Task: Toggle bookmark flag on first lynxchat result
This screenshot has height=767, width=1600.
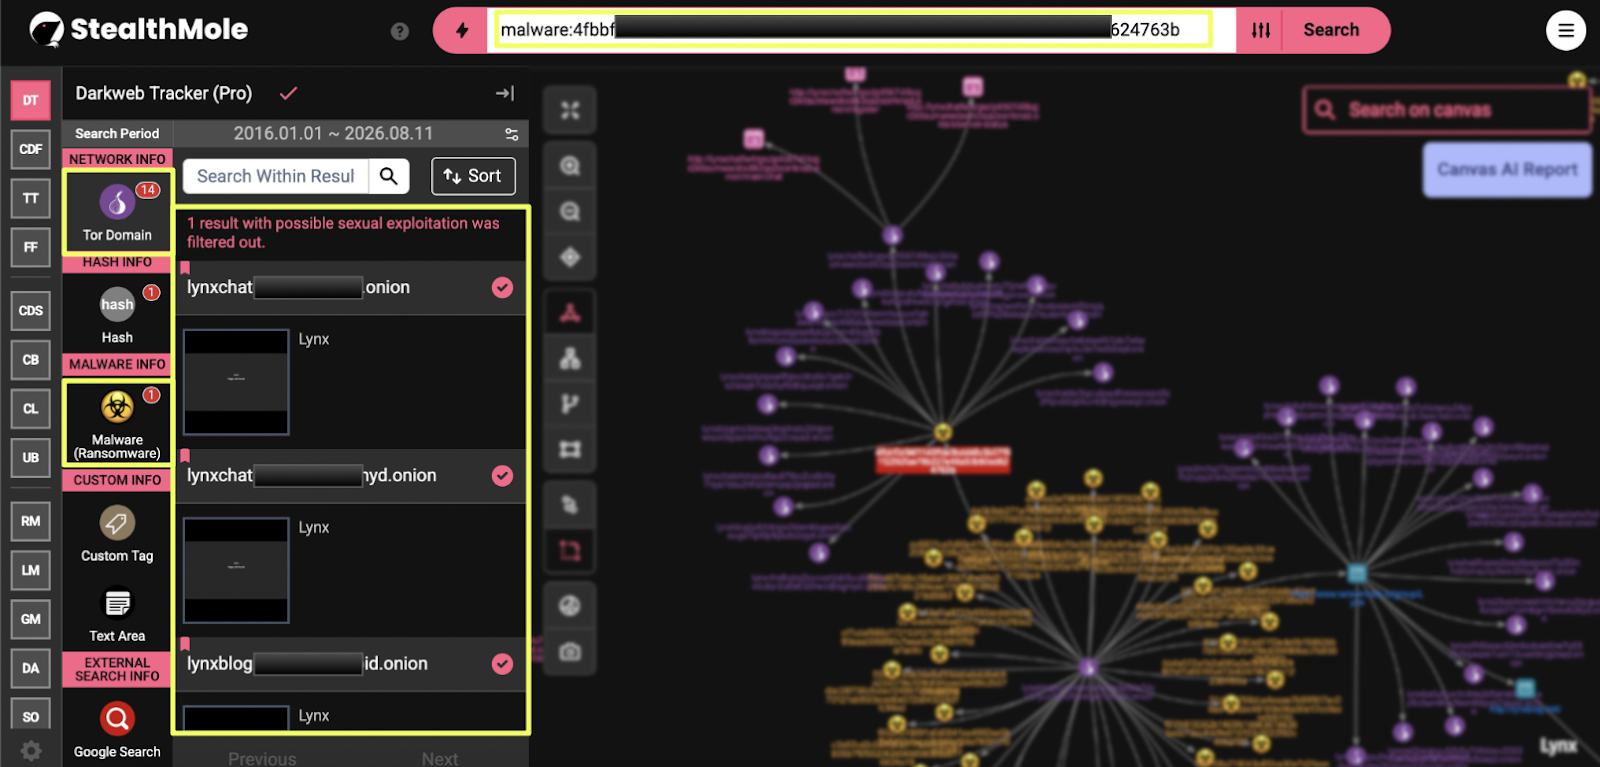Action: [x=185, y=268]
